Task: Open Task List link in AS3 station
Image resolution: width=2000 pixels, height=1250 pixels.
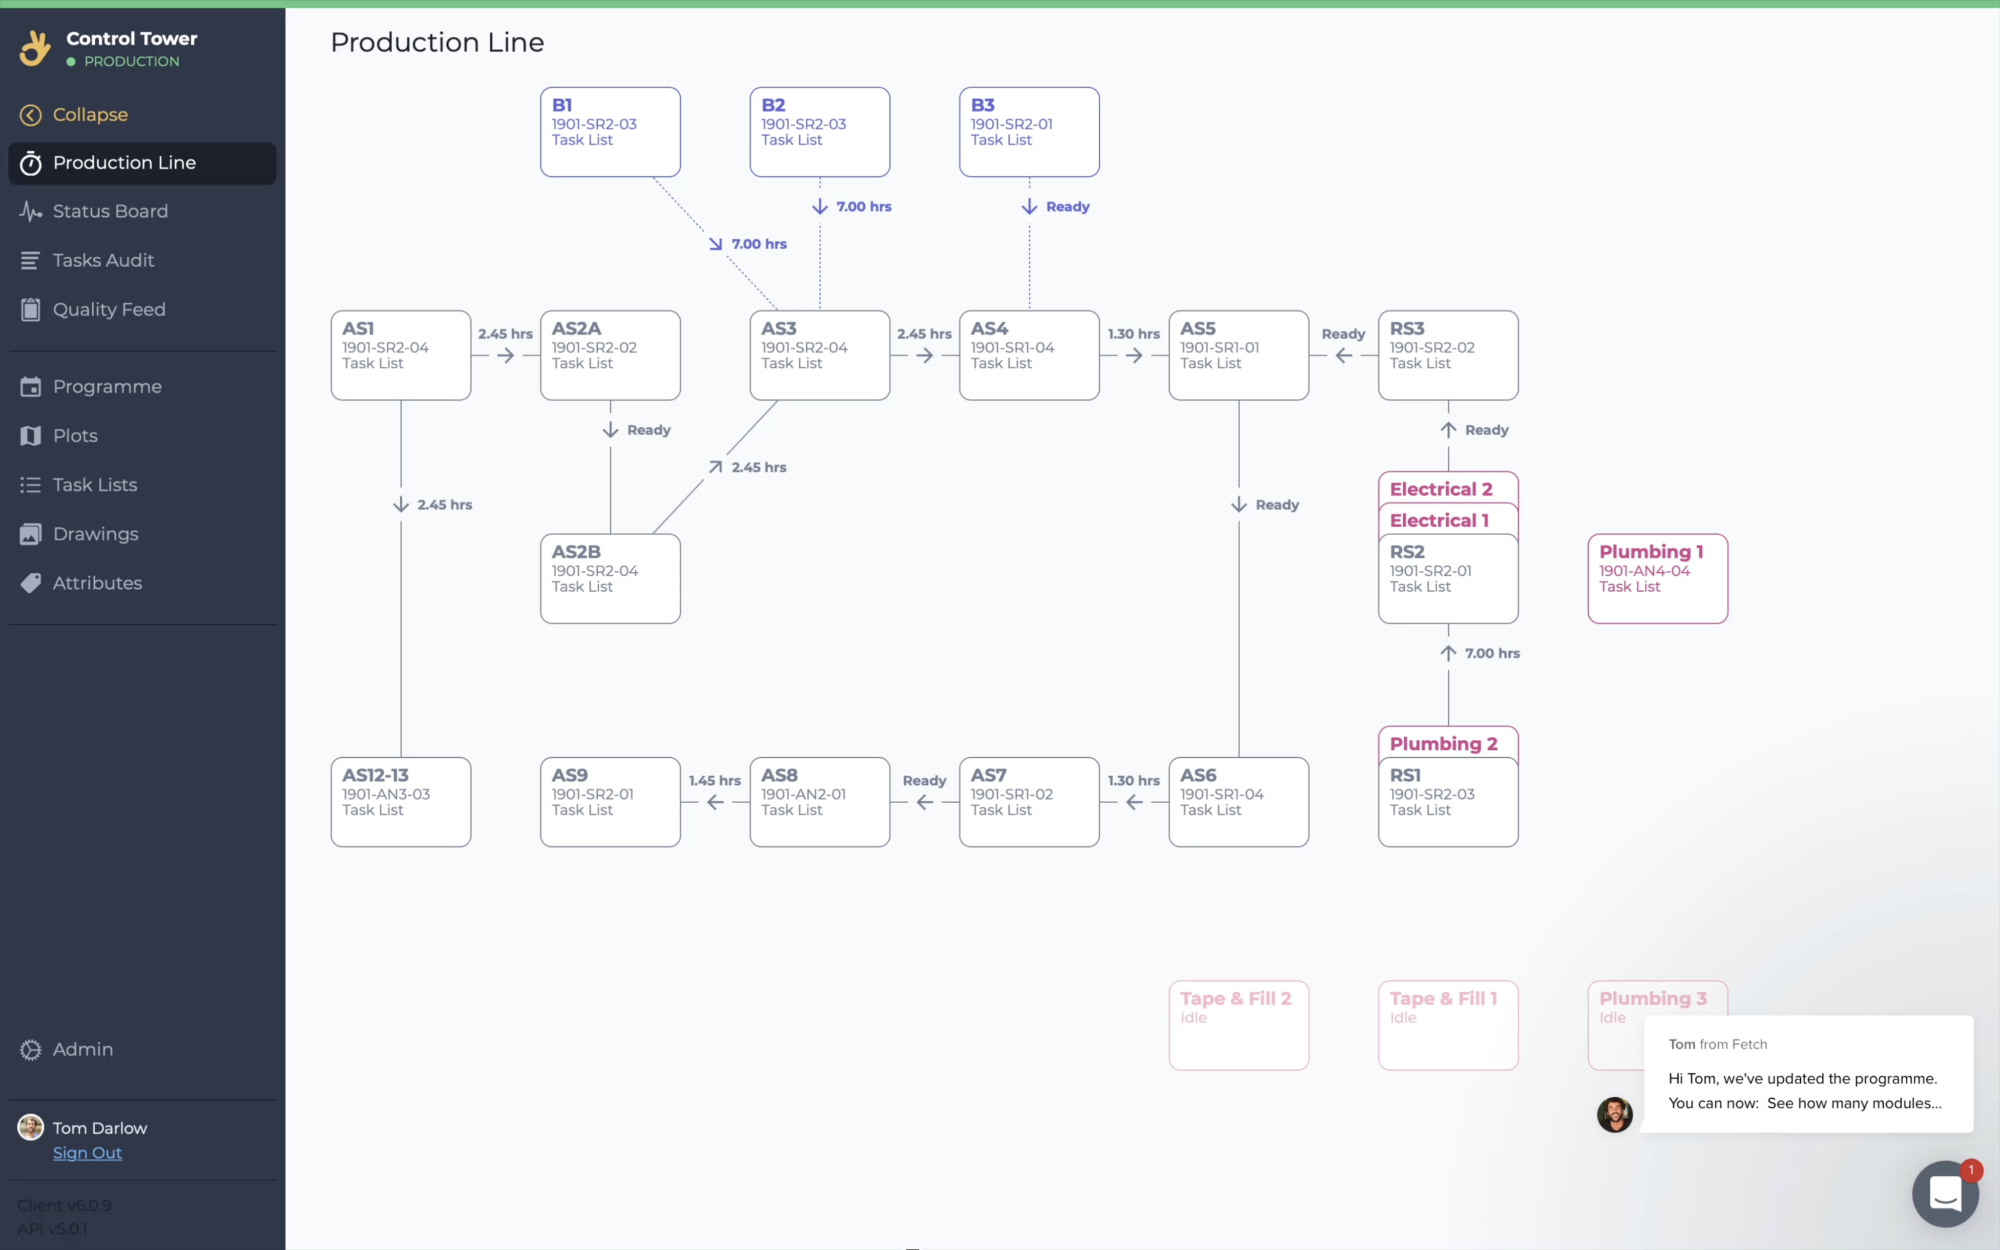Action: (x=791, y=364)
